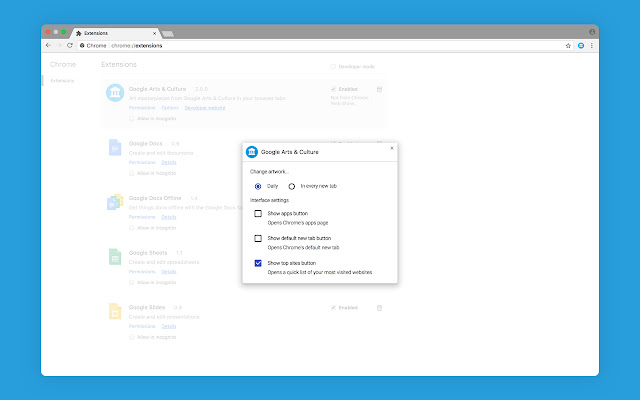Close the Google Arts & Culture dialog

click(x=392, y=148)
